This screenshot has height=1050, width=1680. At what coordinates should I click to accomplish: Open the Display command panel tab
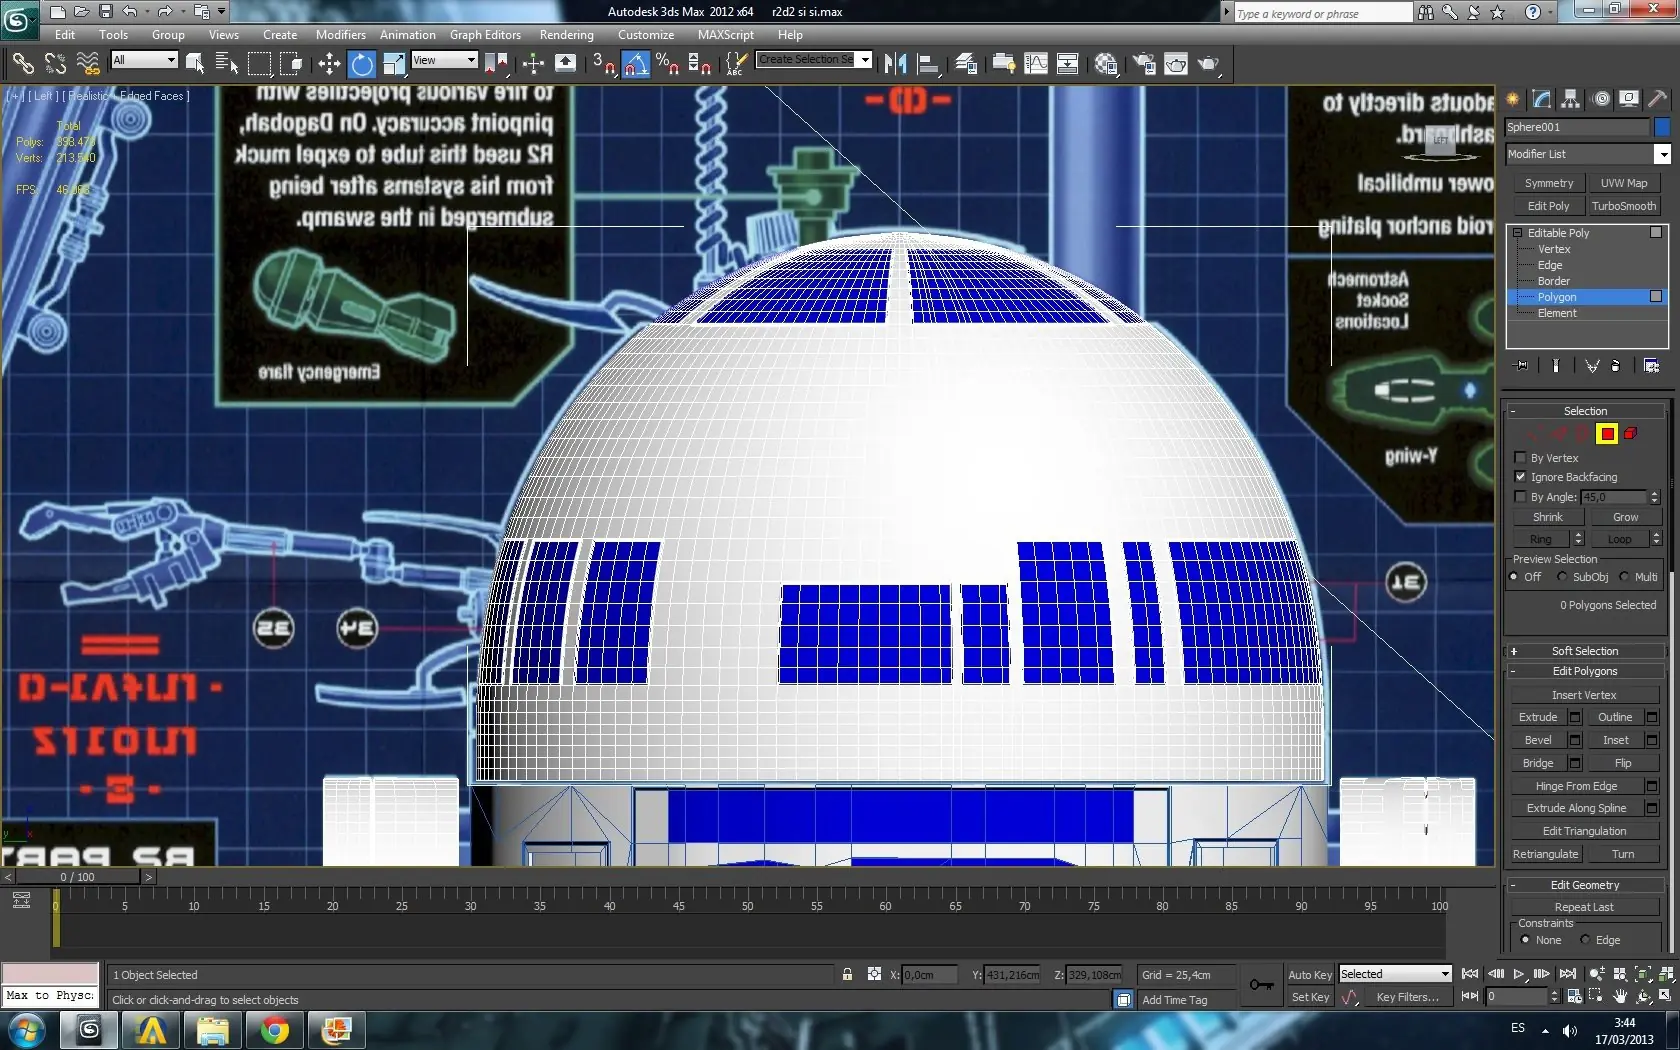click(1629, 99)
